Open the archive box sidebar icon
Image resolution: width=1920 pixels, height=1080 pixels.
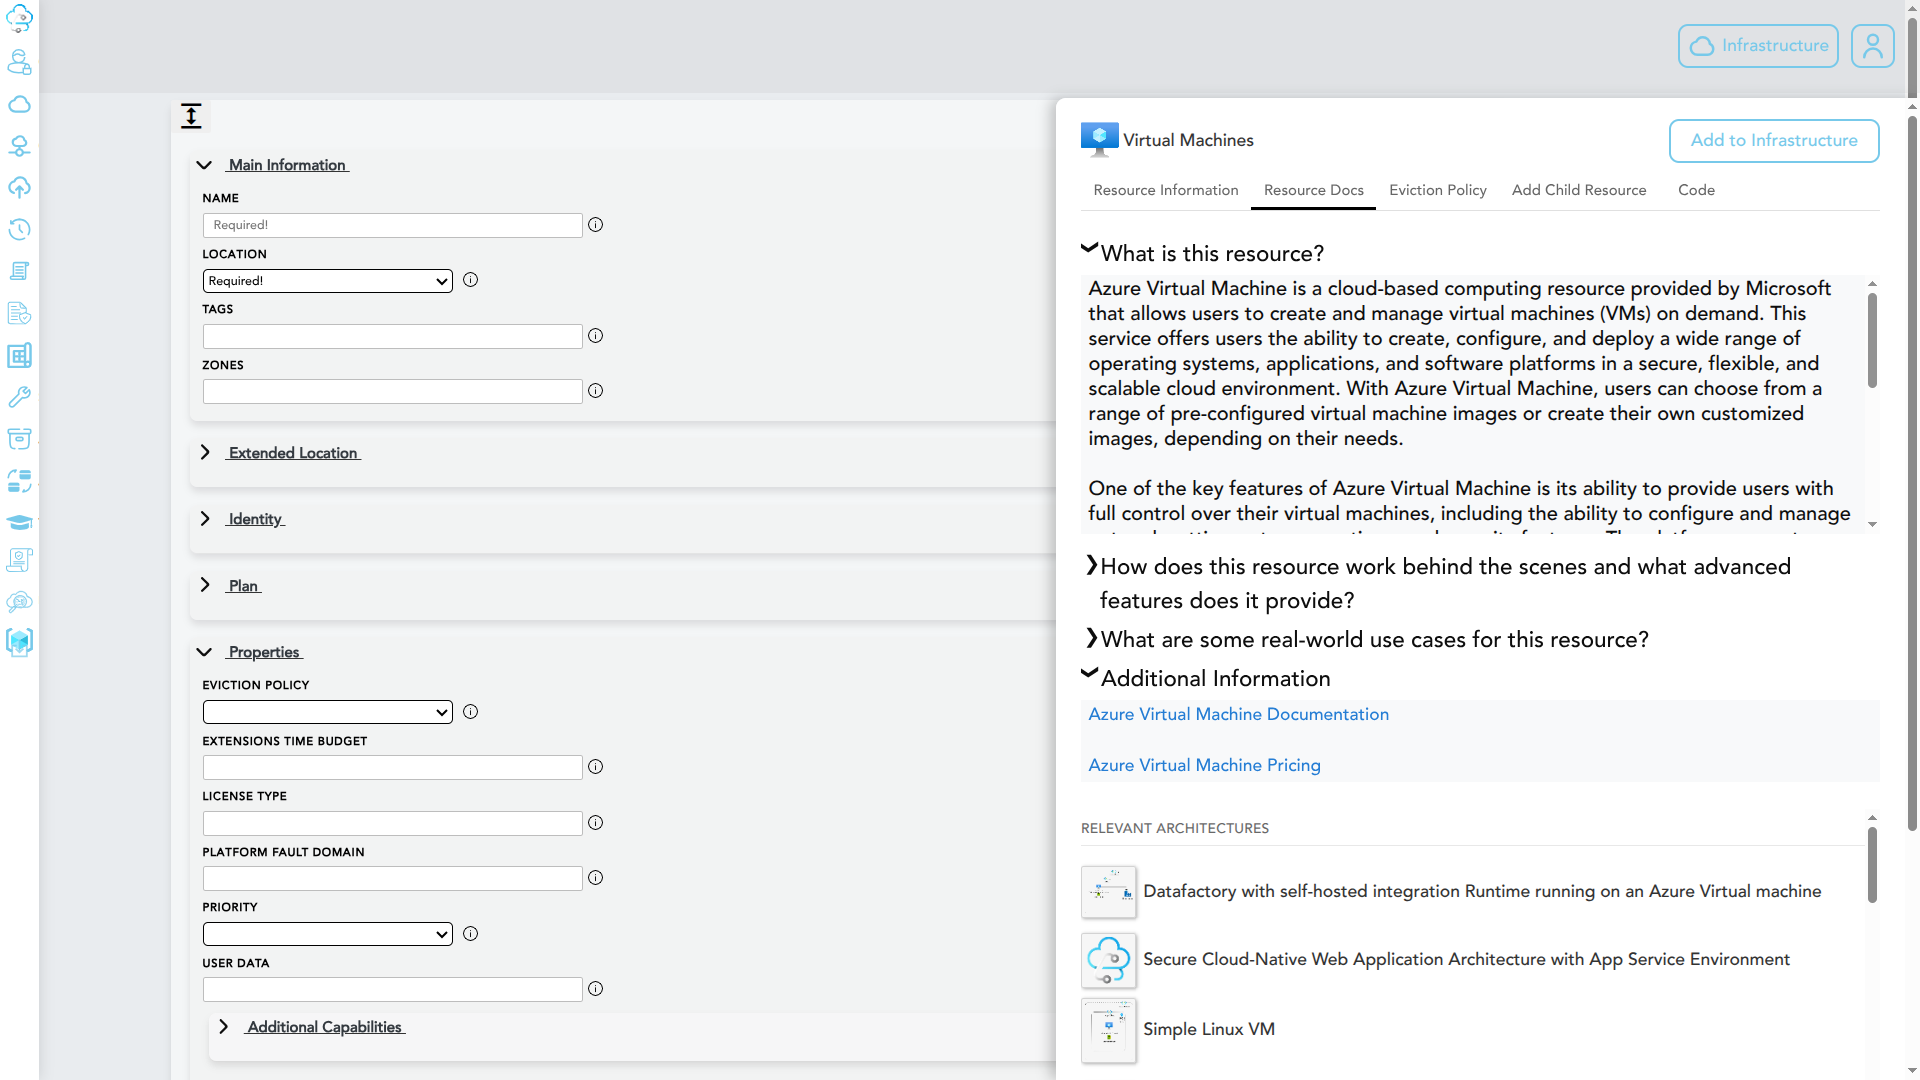coord(19,439)
